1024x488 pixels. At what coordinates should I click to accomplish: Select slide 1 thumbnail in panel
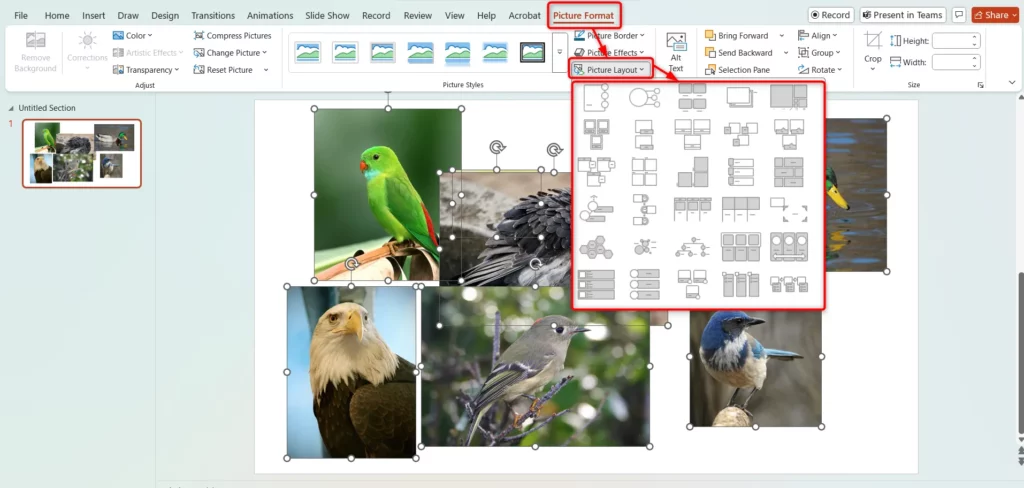(x=82, y=153)
